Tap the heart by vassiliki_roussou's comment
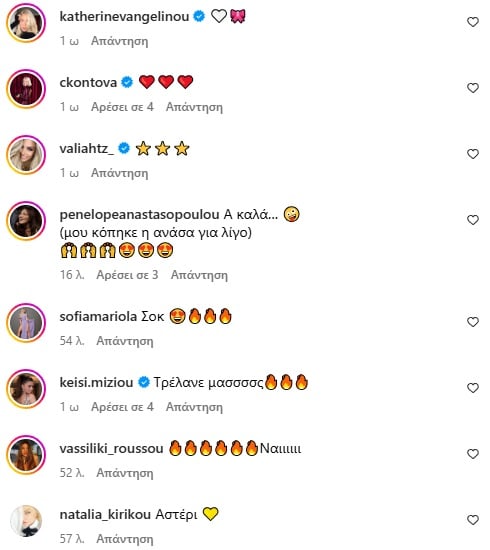The image size is (490, 550). point(472,454)
